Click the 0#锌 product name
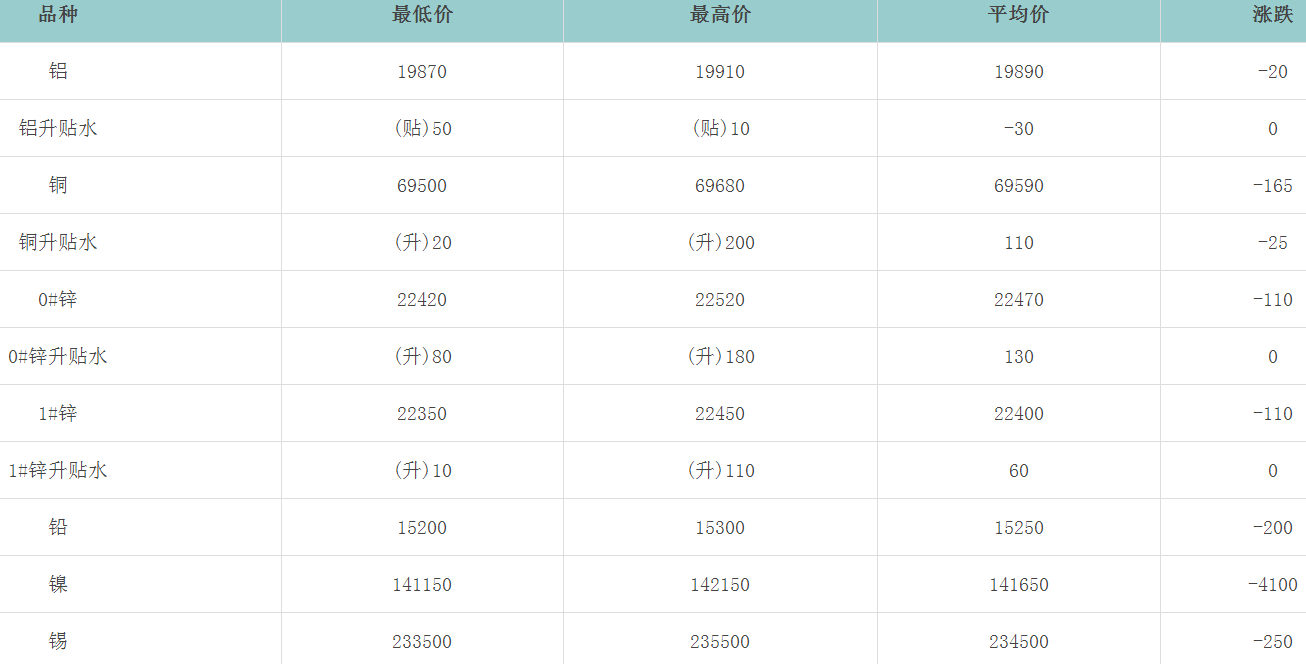Viewport: 1306px width, 664px height. tap(58, 300)
